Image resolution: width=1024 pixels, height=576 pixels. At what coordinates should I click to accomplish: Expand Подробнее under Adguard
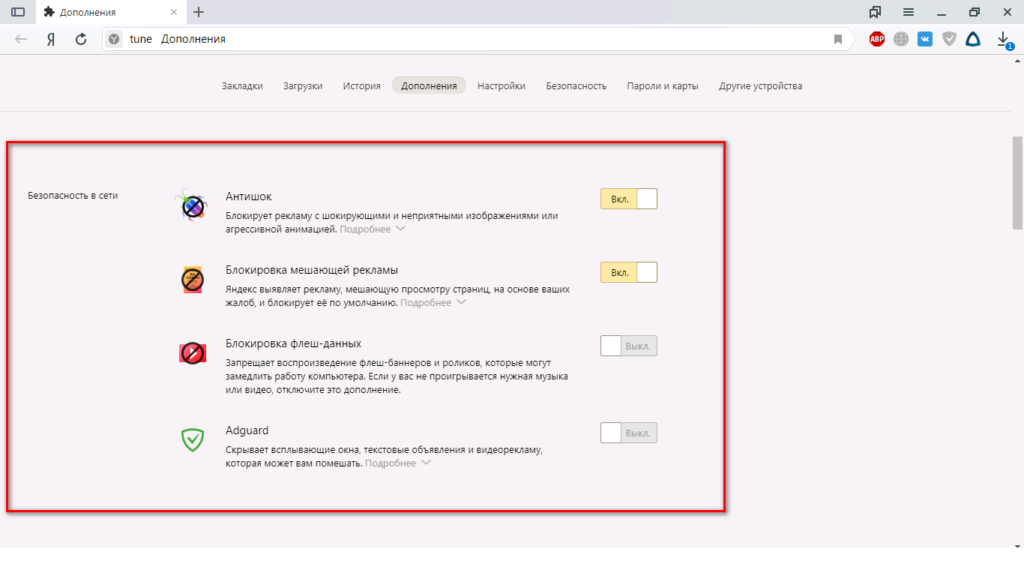[x=398, y=463]
